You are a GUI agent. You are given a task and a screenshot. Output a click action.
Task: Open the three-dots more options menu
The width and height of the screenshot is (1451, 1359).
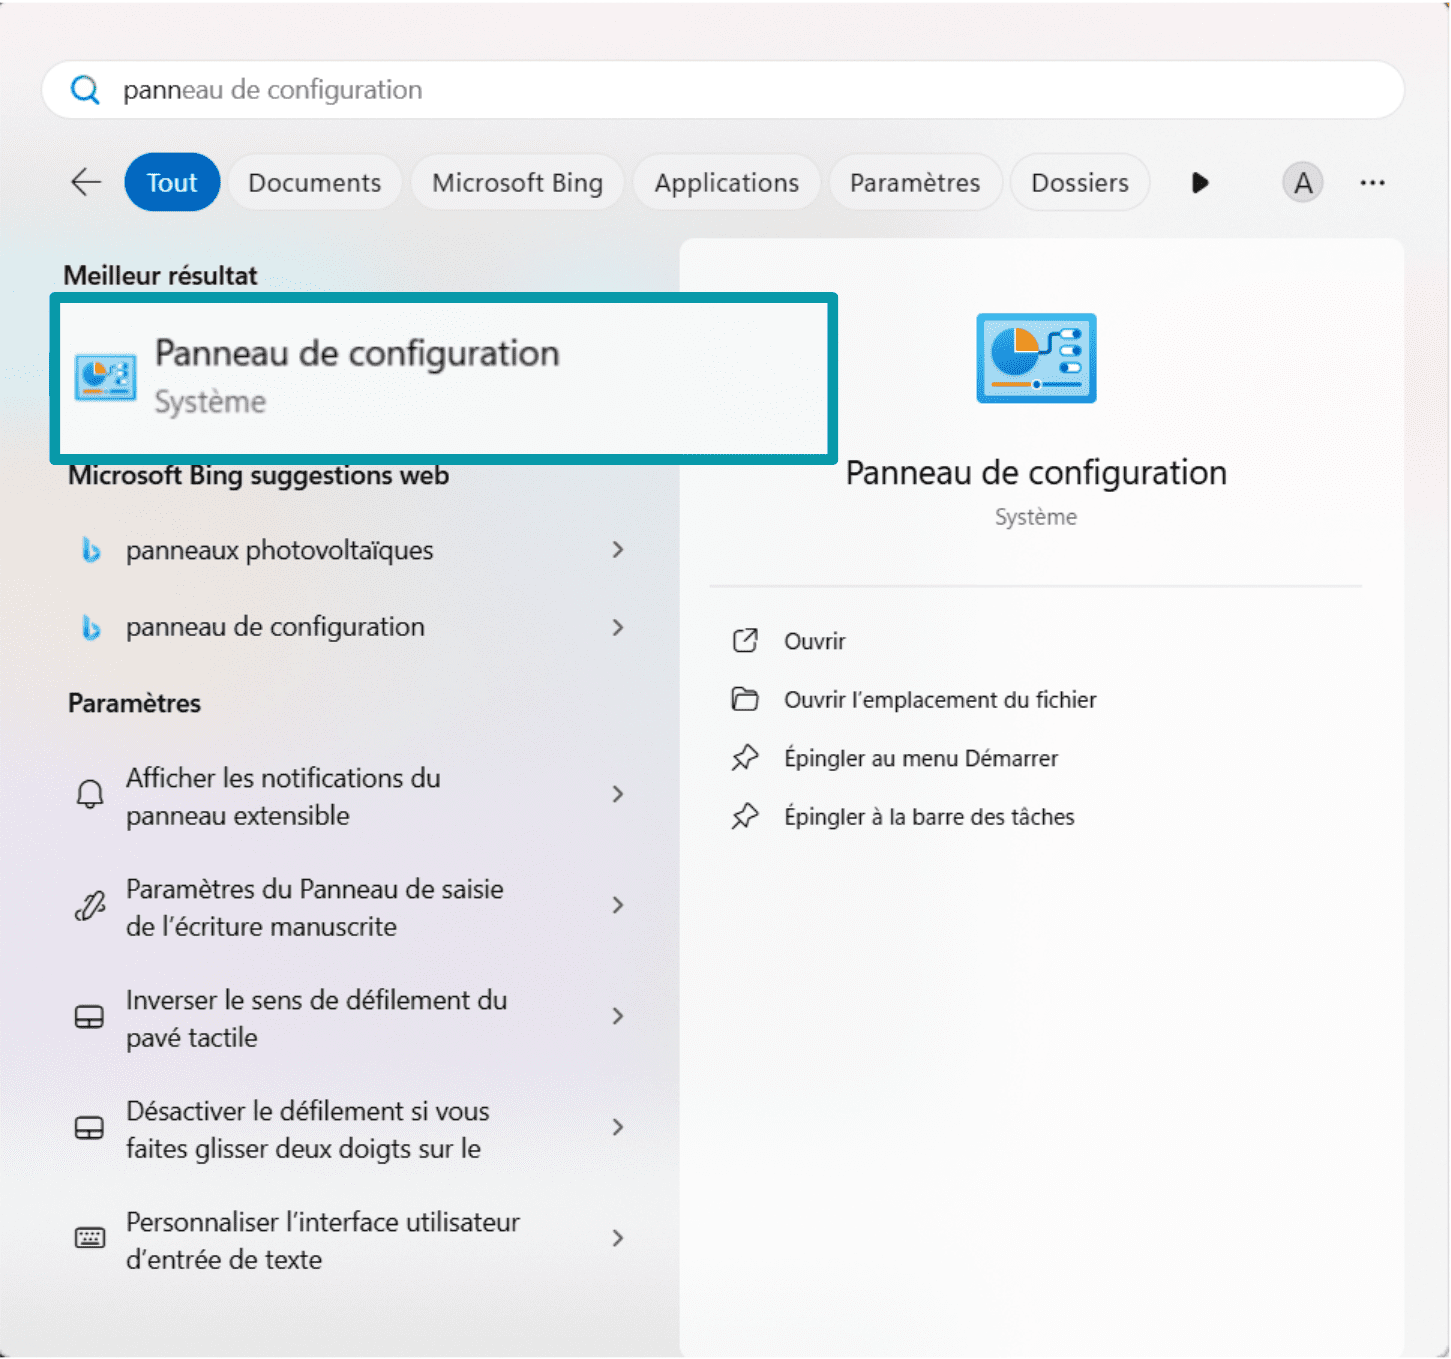click(1372, 183)
